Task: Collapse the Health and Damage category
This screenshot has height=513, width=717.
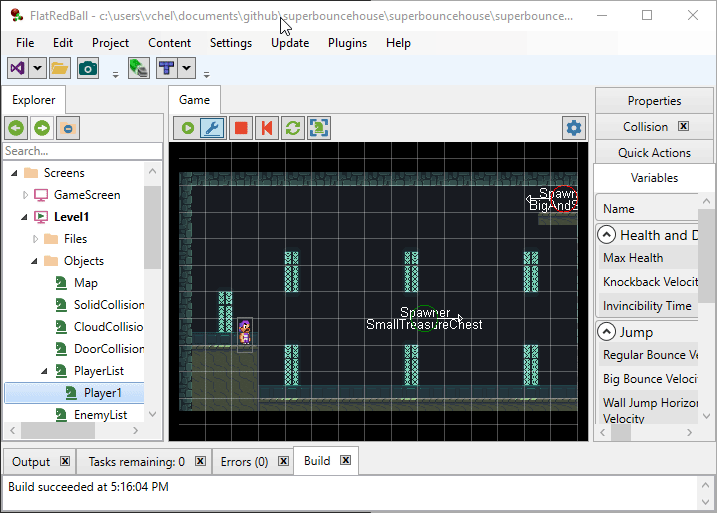Action: 606,235
